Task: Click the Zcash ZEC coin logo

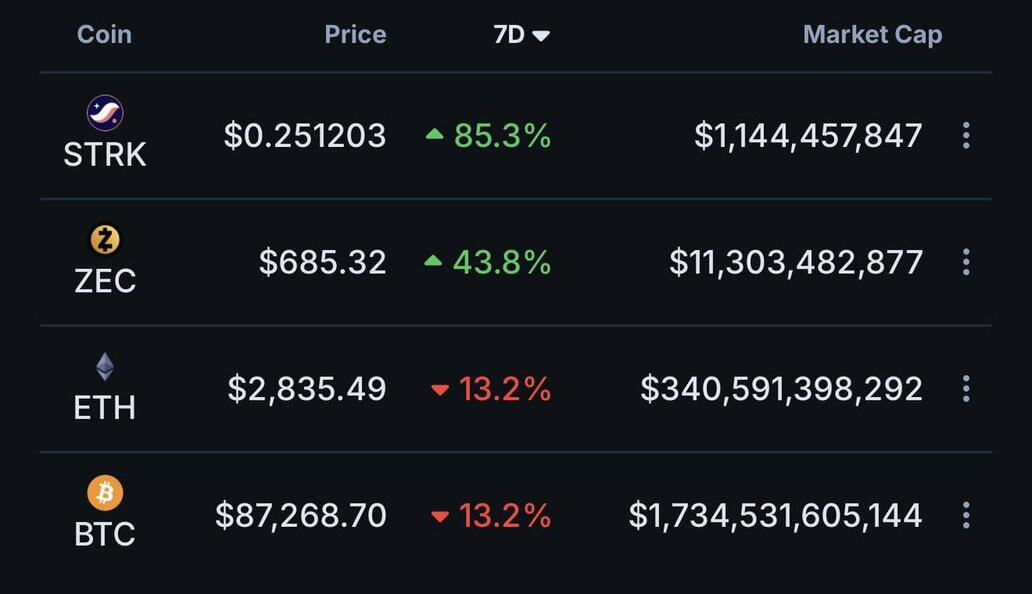Action: point(105,240)
